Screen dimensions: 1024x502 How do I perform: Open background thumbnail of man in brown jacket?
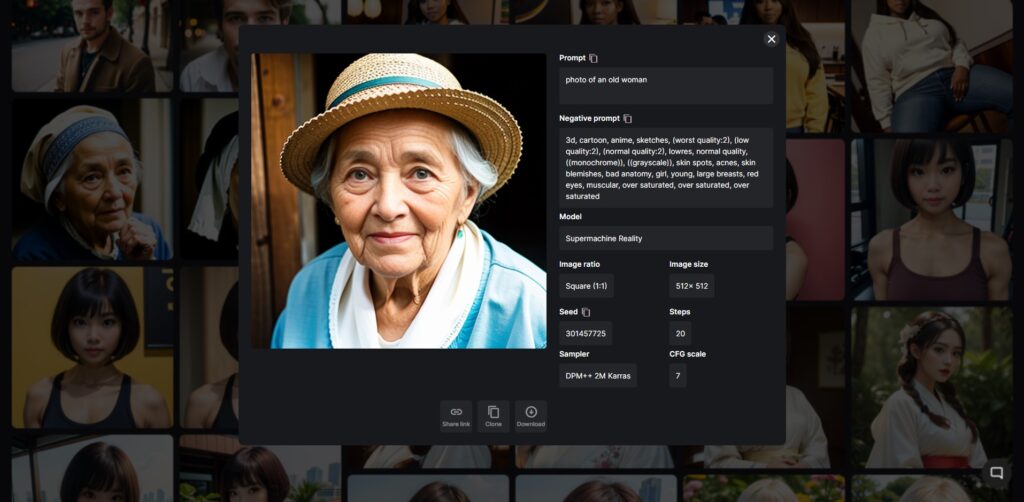(x=92, y=46)
